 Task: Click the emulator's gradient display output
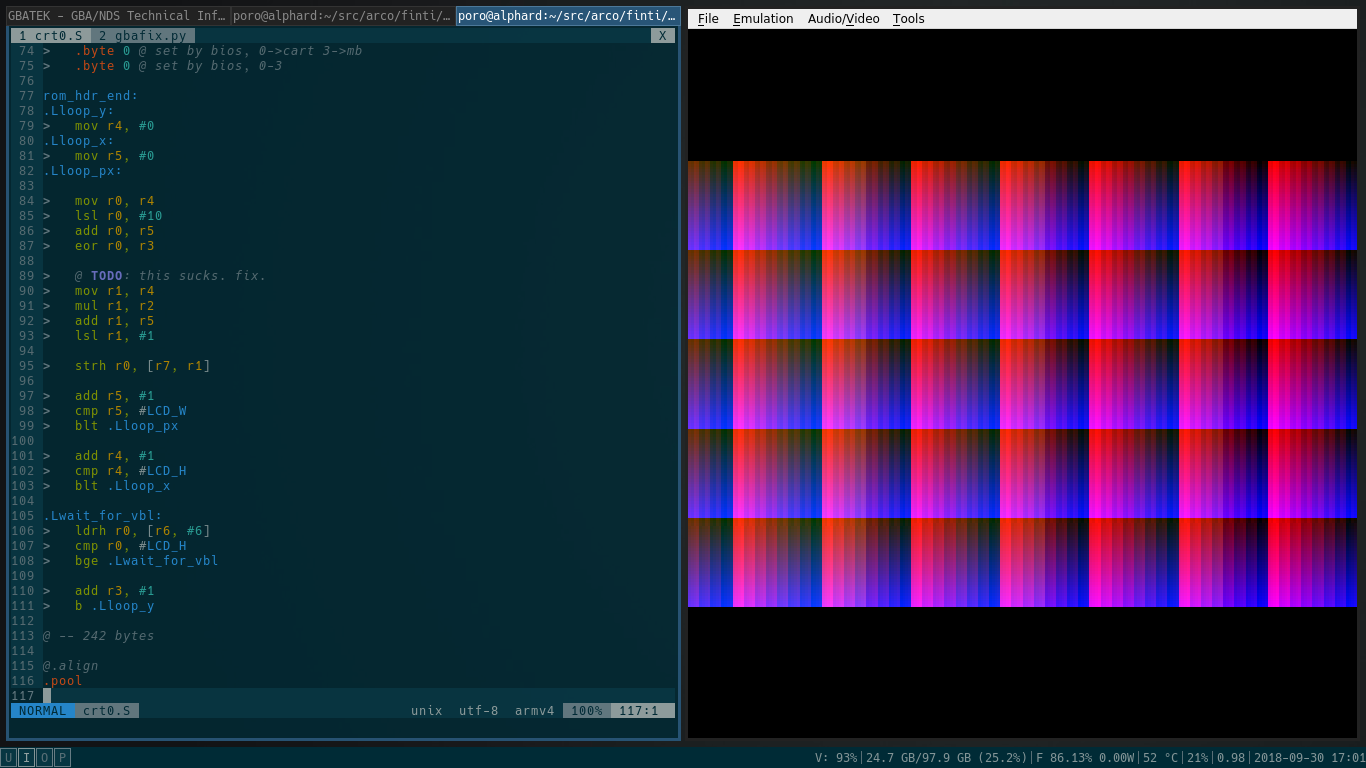[1022, 384]
